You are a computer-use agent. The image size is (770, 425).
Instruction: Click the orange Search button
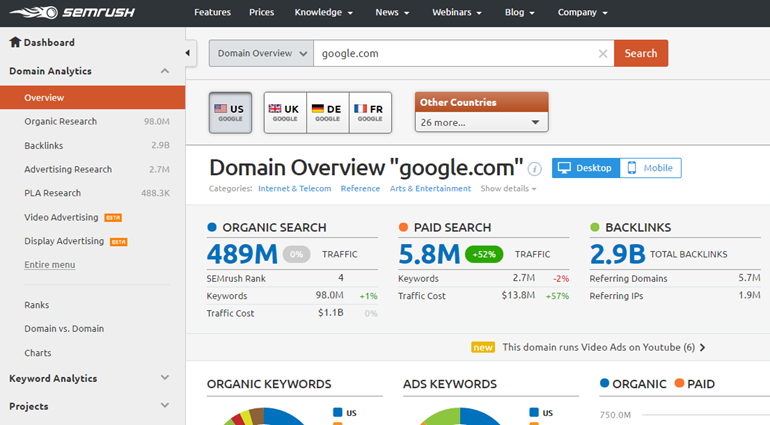tap(641, 54)
